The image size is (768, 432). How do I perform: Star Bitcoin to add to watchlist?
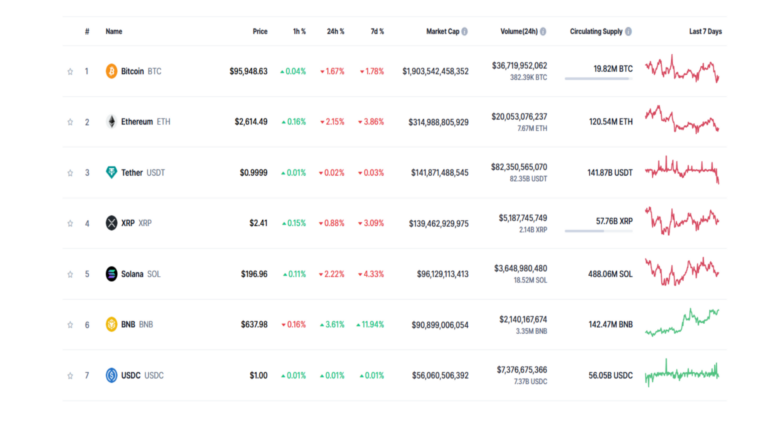coord(70,71)
